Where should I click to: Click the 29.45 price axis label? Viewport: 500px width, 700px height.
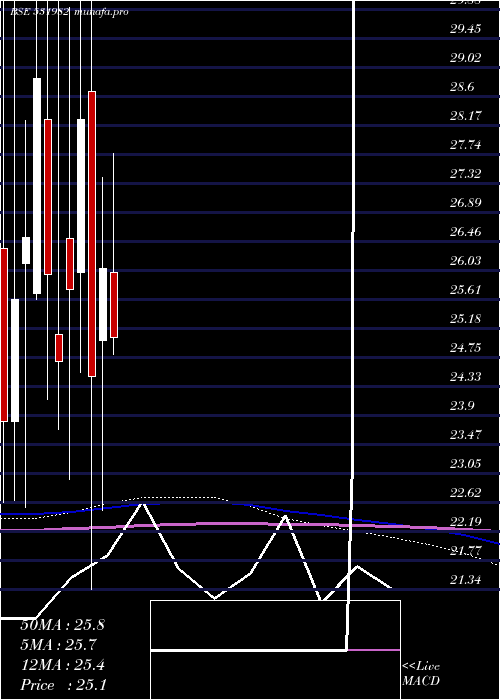(x=466, y=29)
